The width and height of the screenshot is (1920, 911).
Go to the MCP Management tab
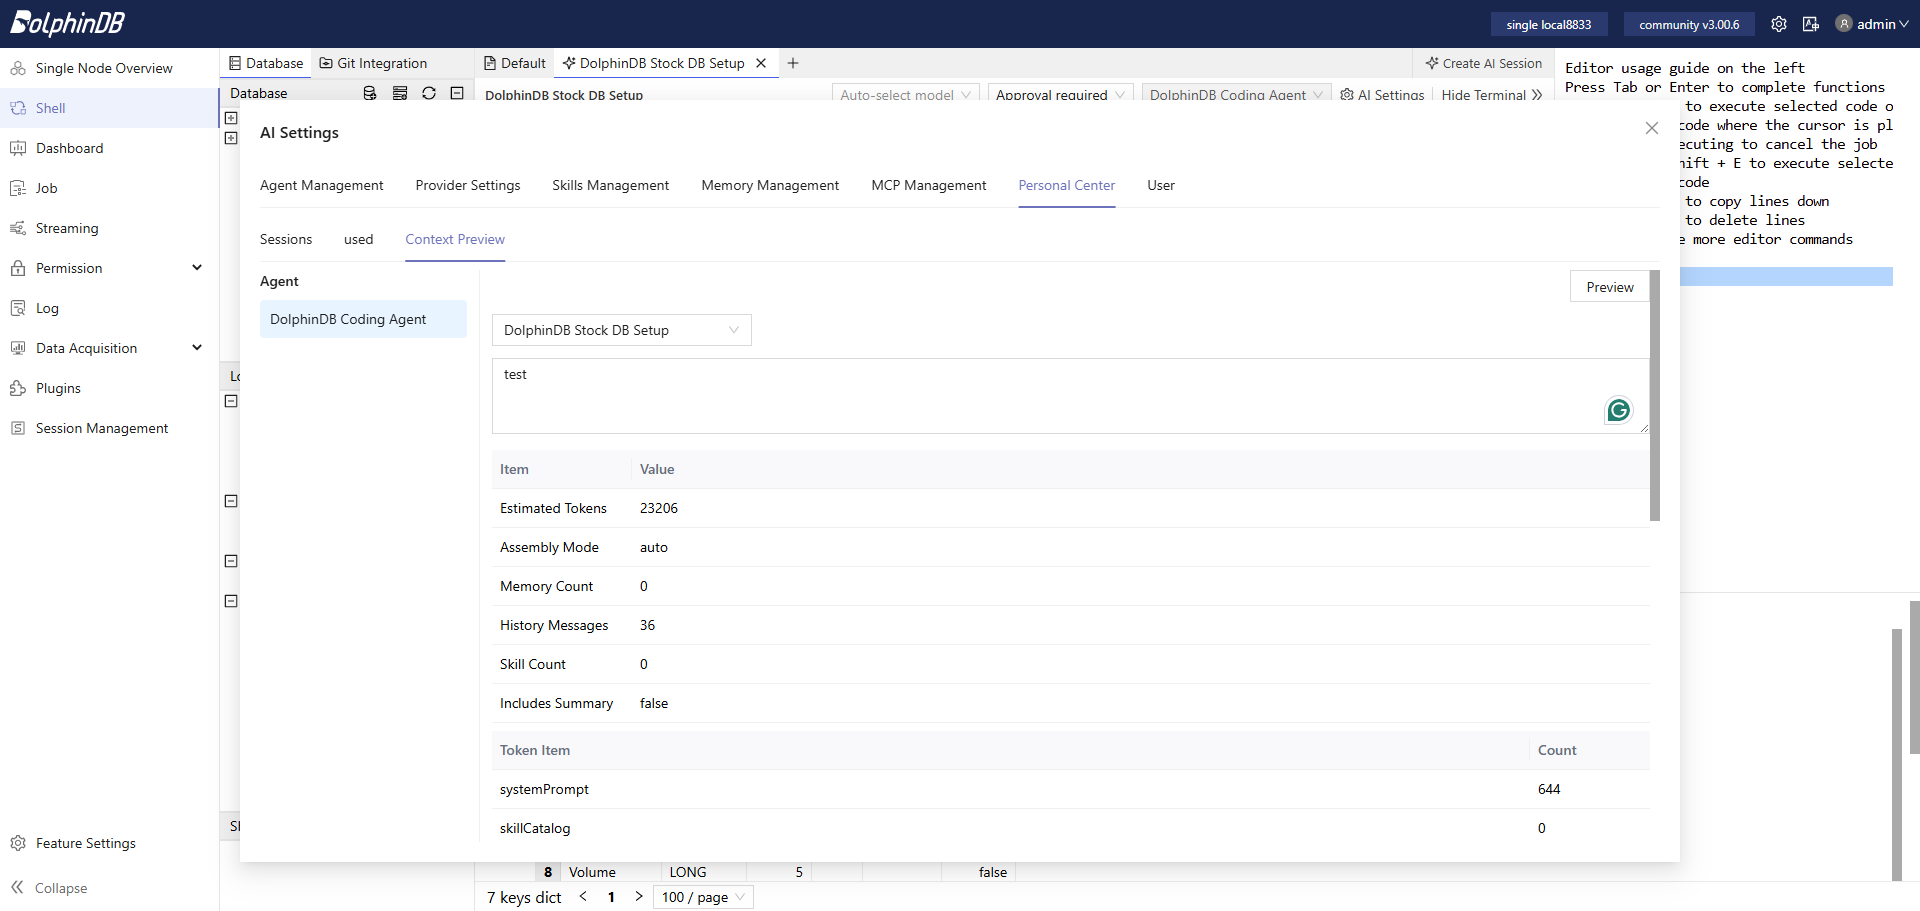pos(929,185)
